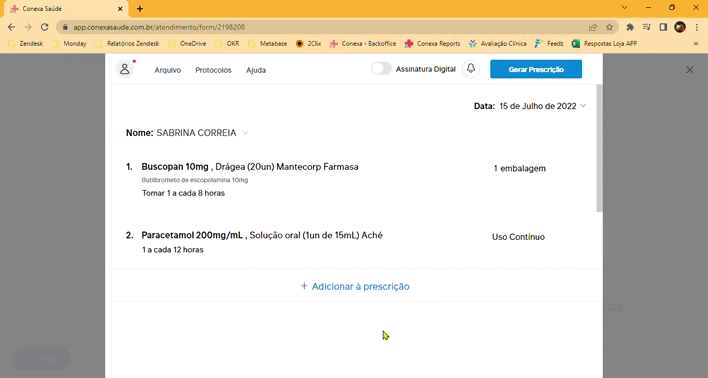
Task: Open the Feedz bookmark
Action: [549, 44]
